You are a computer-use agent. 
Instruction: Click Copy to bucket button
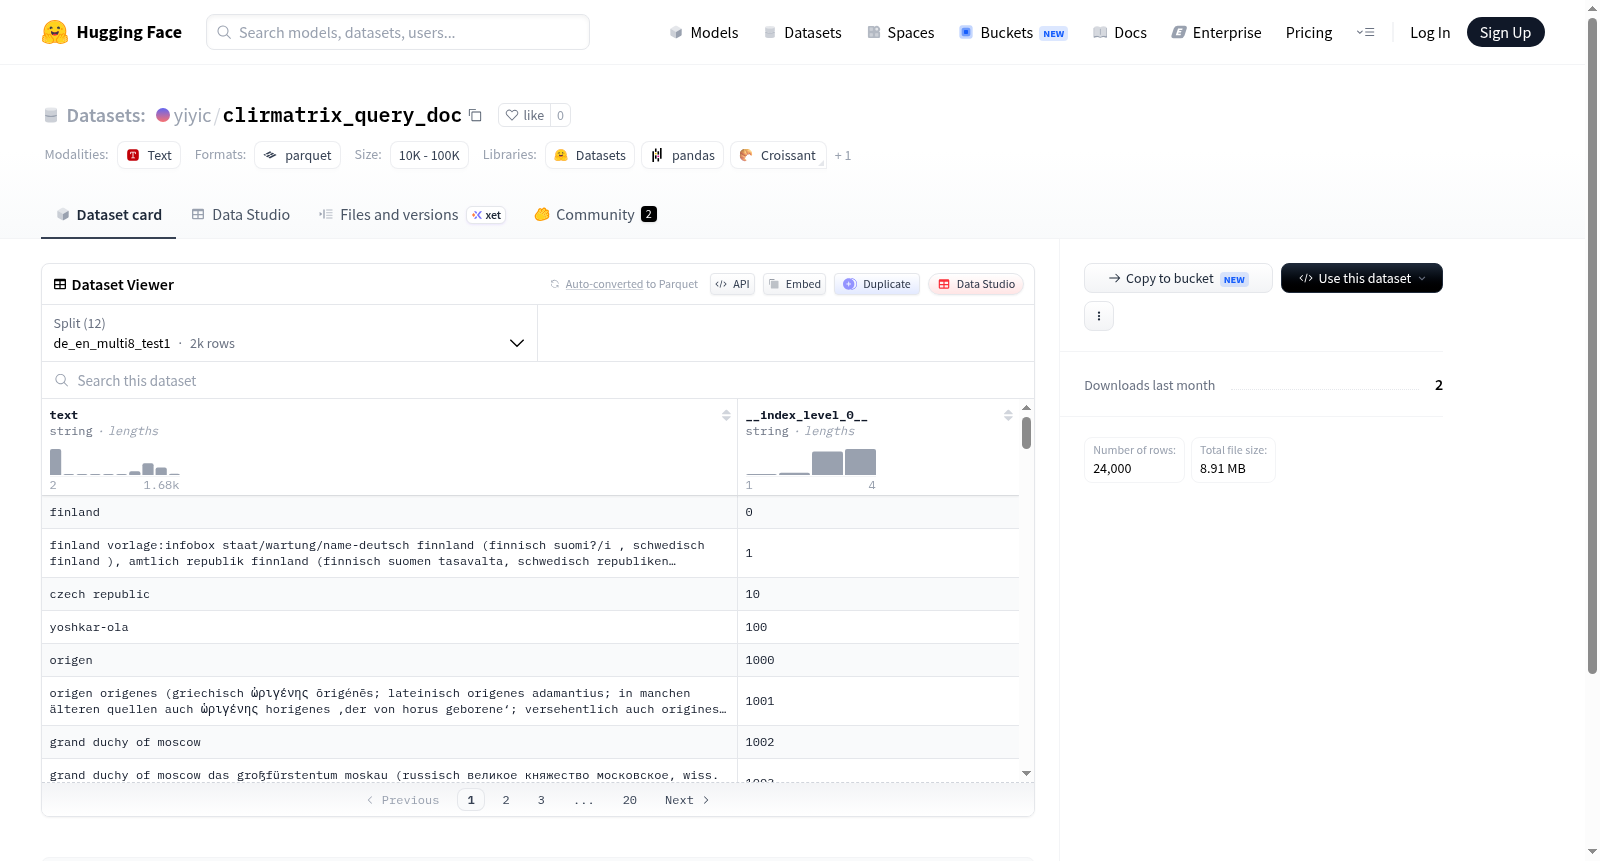[x=1178, y=278]
